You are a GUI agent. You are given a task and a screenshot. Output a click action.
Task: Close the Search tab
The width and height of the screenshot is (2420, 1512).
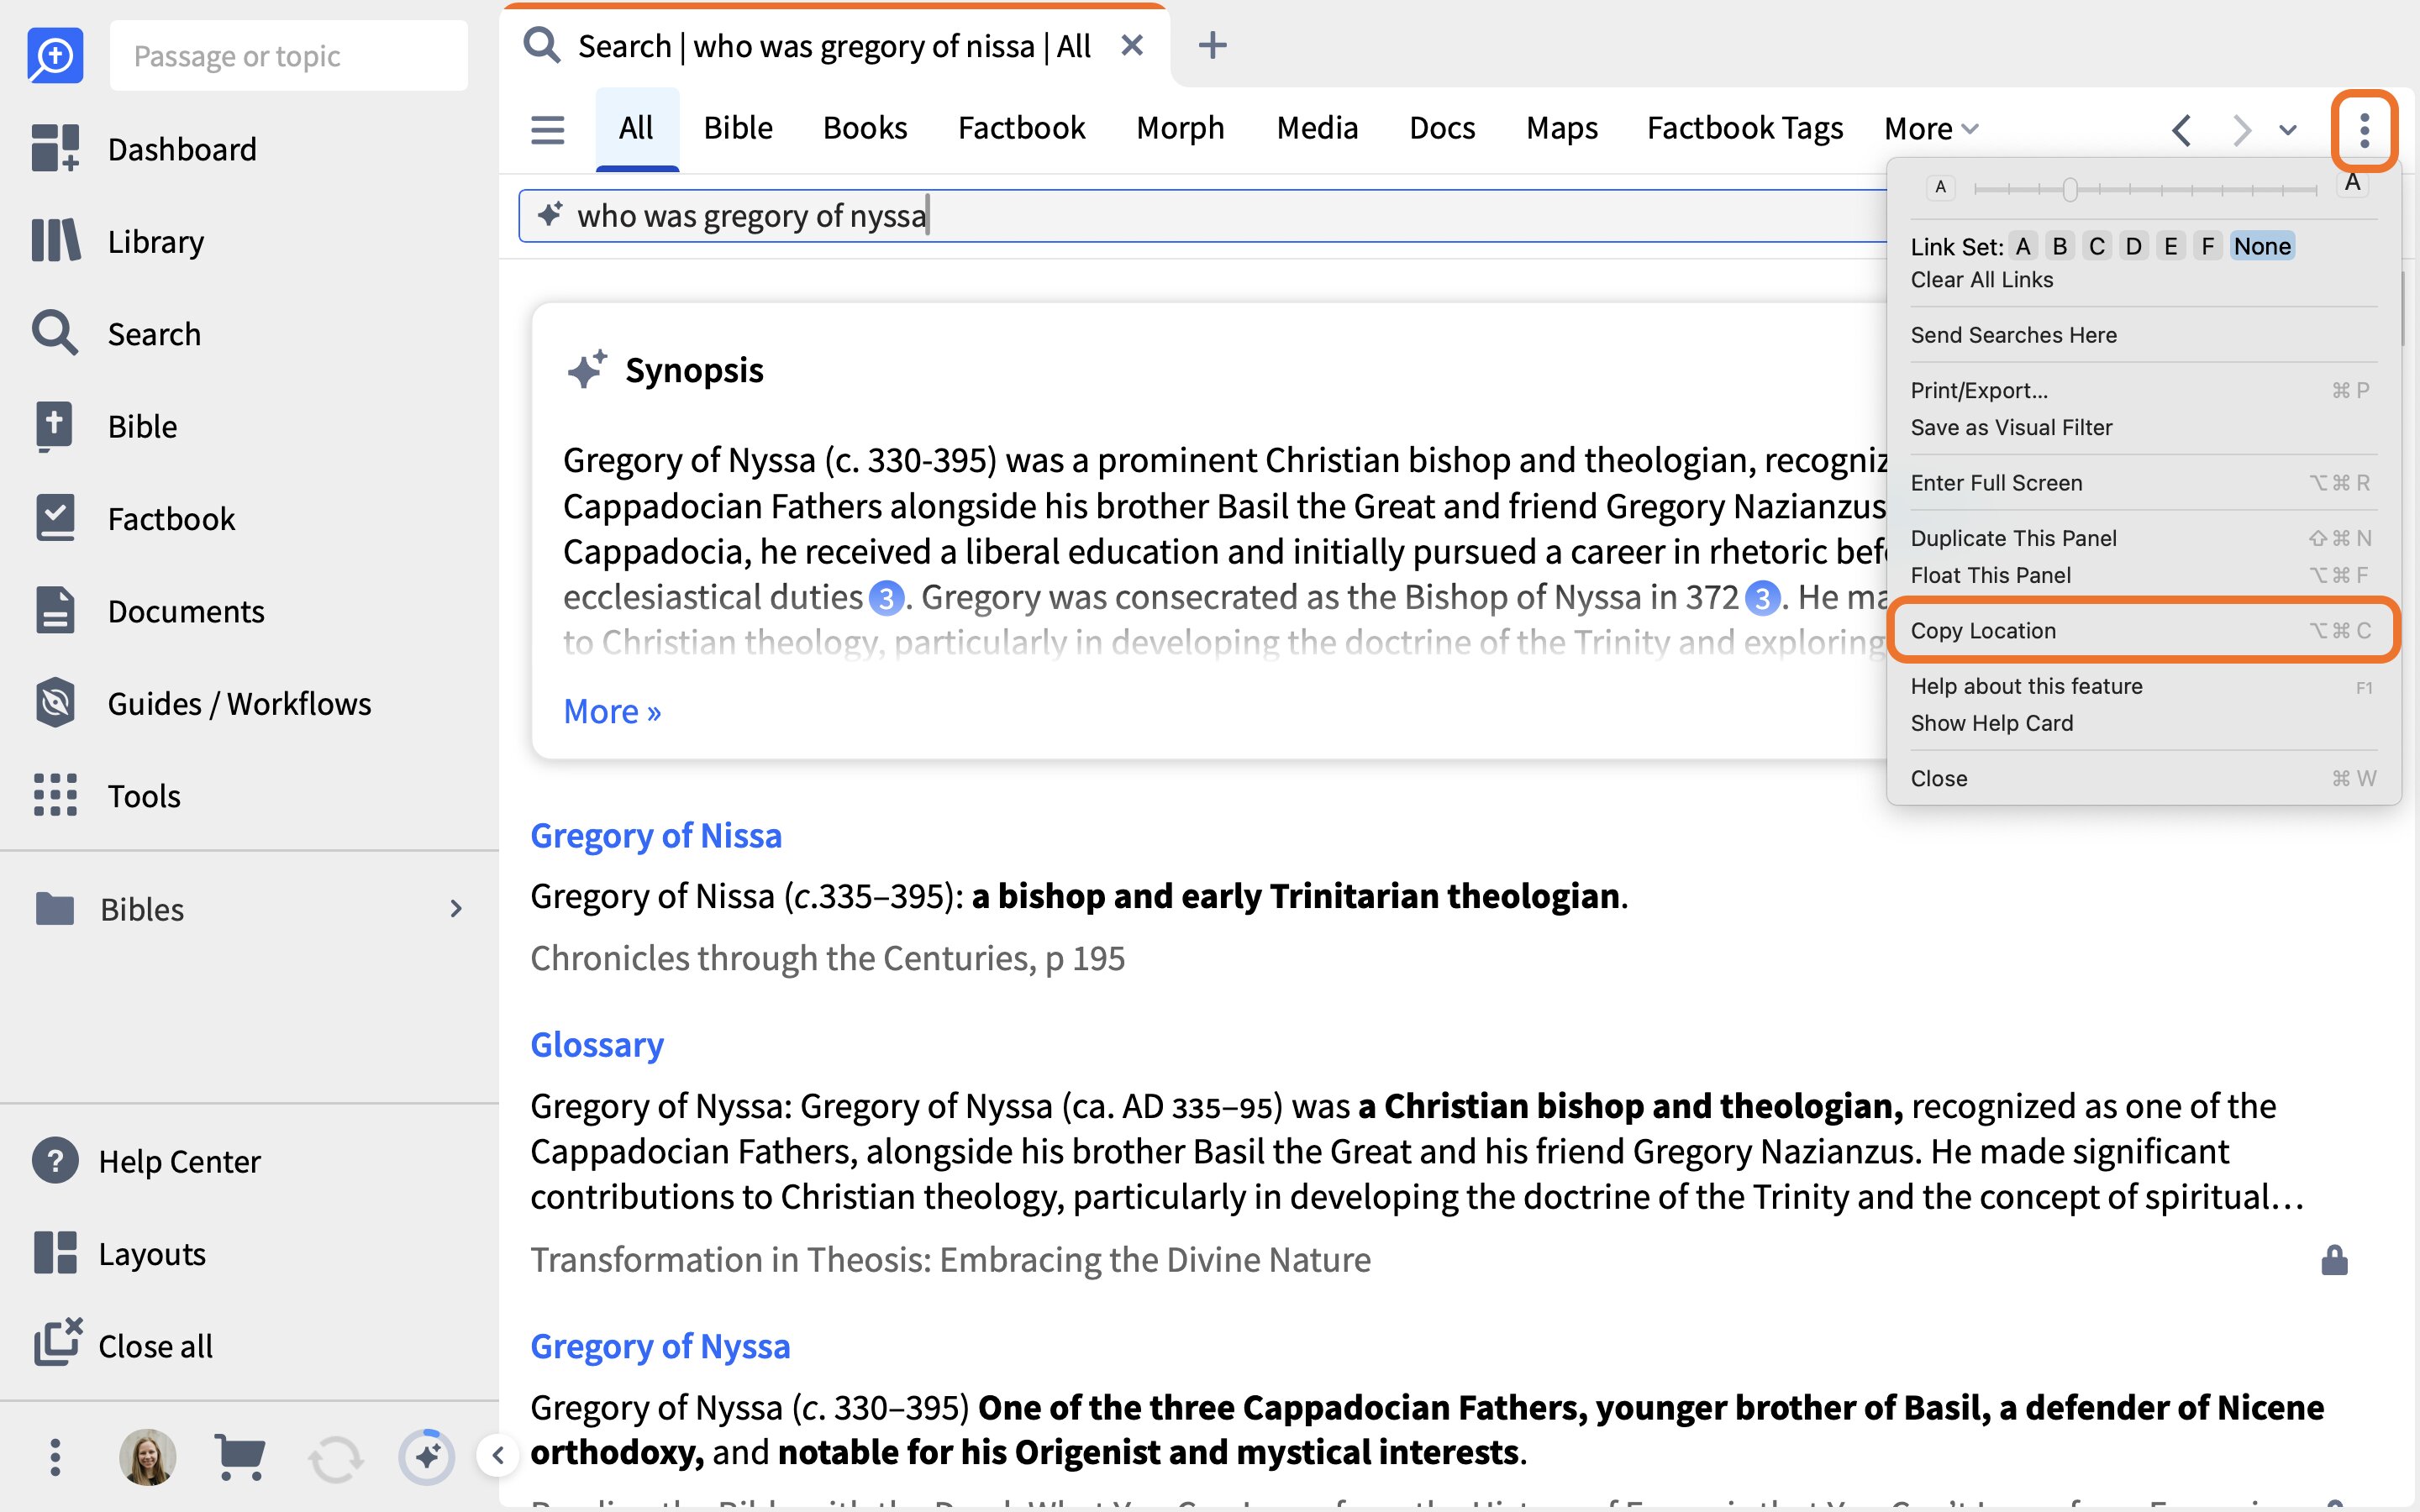click(x=1132, y=45)
